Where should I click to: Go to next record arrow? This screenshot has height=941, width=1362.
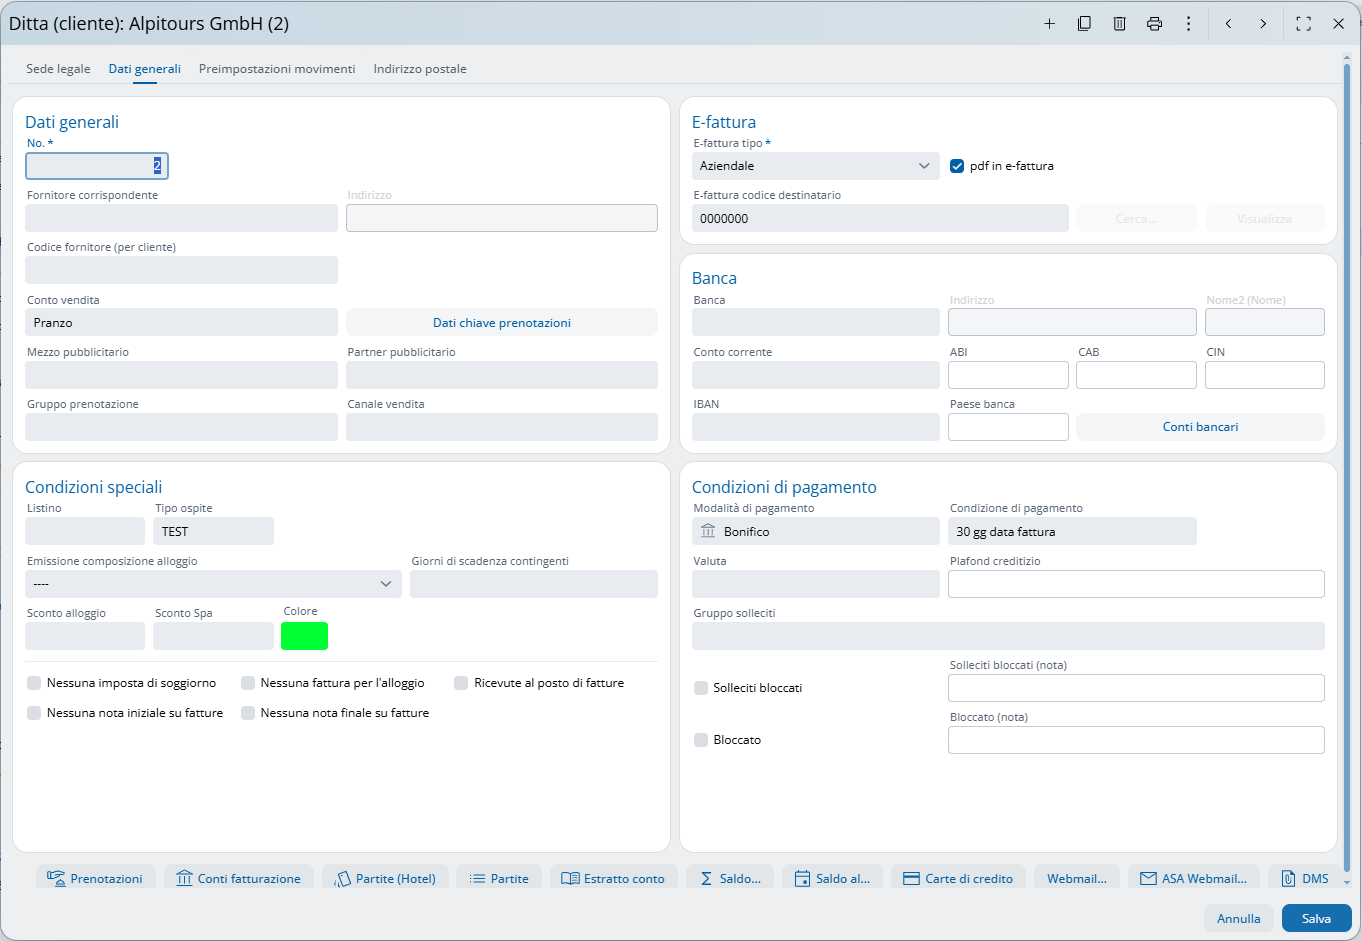[x=1263, y=24]
